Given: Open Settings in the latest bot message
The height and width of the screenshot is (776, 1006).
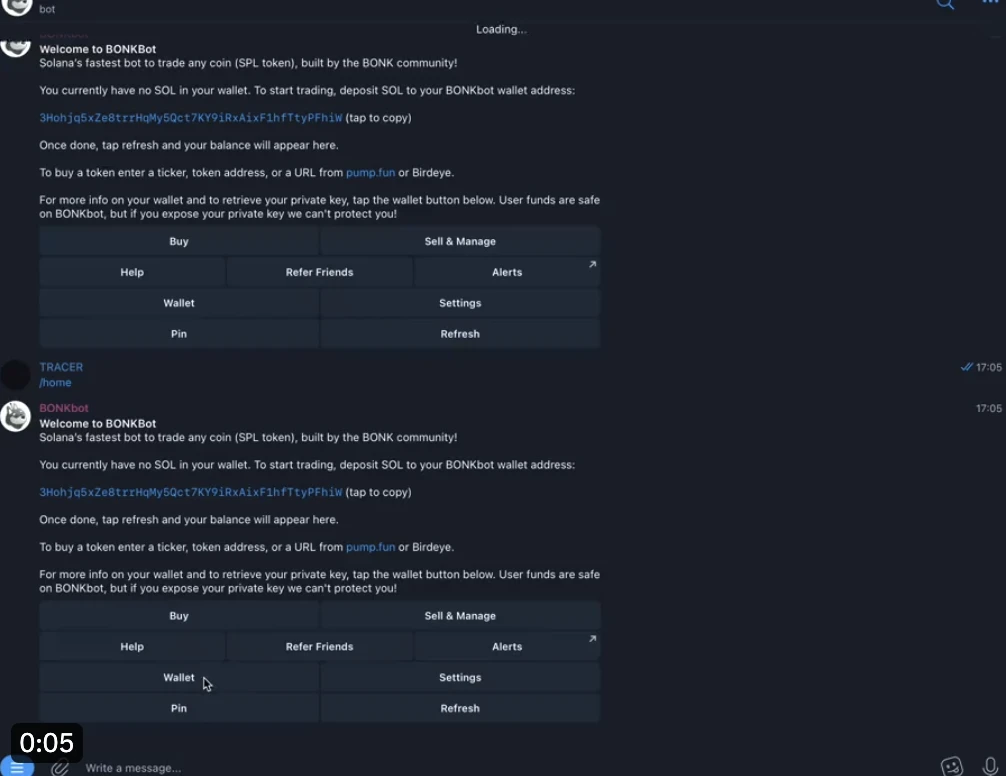Looking at the screenshot, I should pyautogui.click(x=460, y=678).
